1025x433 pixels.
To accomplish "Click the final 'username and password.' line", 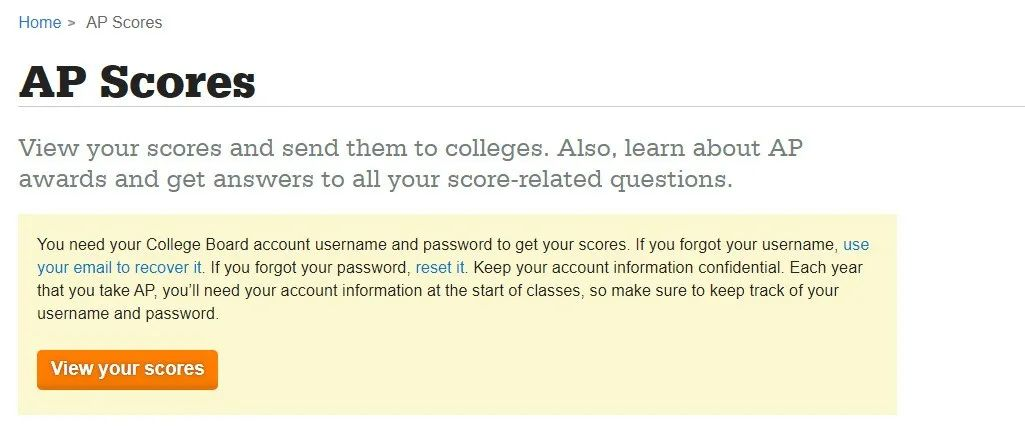I will (127, 313).
